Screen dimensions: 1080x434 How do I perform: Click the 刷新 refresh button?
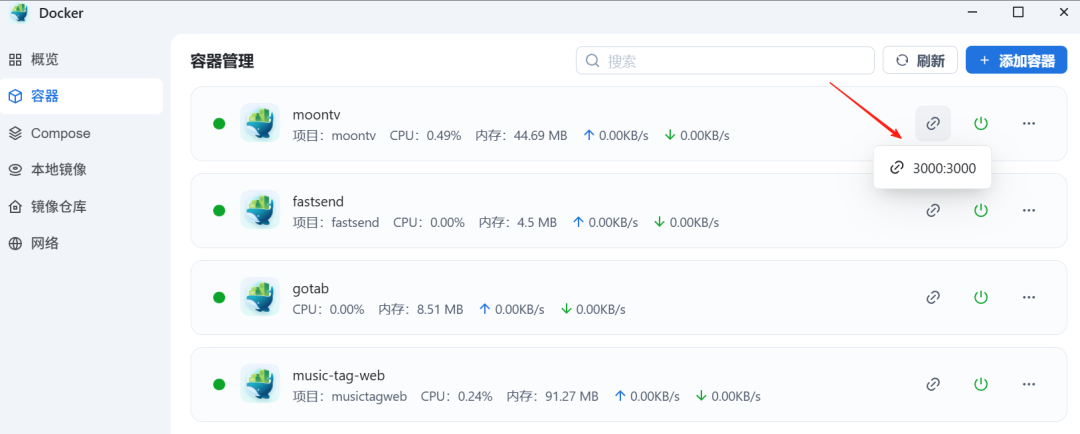point(920,61)
